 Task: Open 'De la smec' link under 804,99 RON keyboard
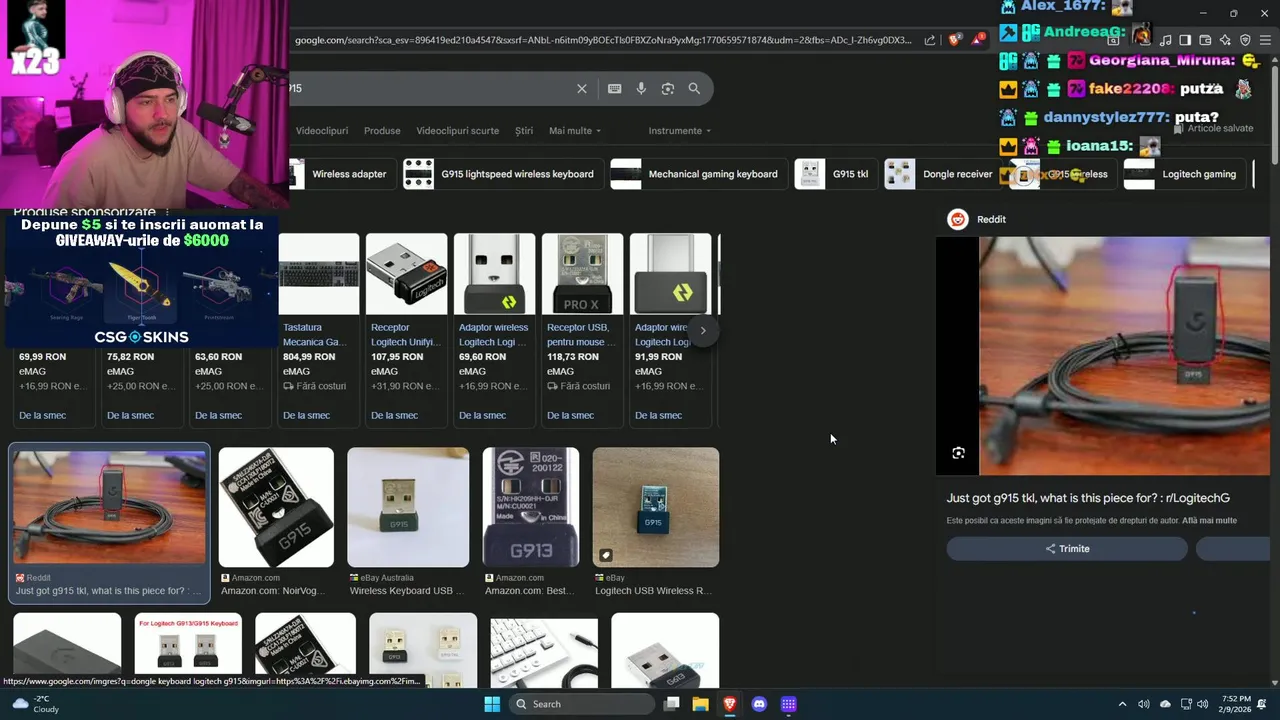306,415
